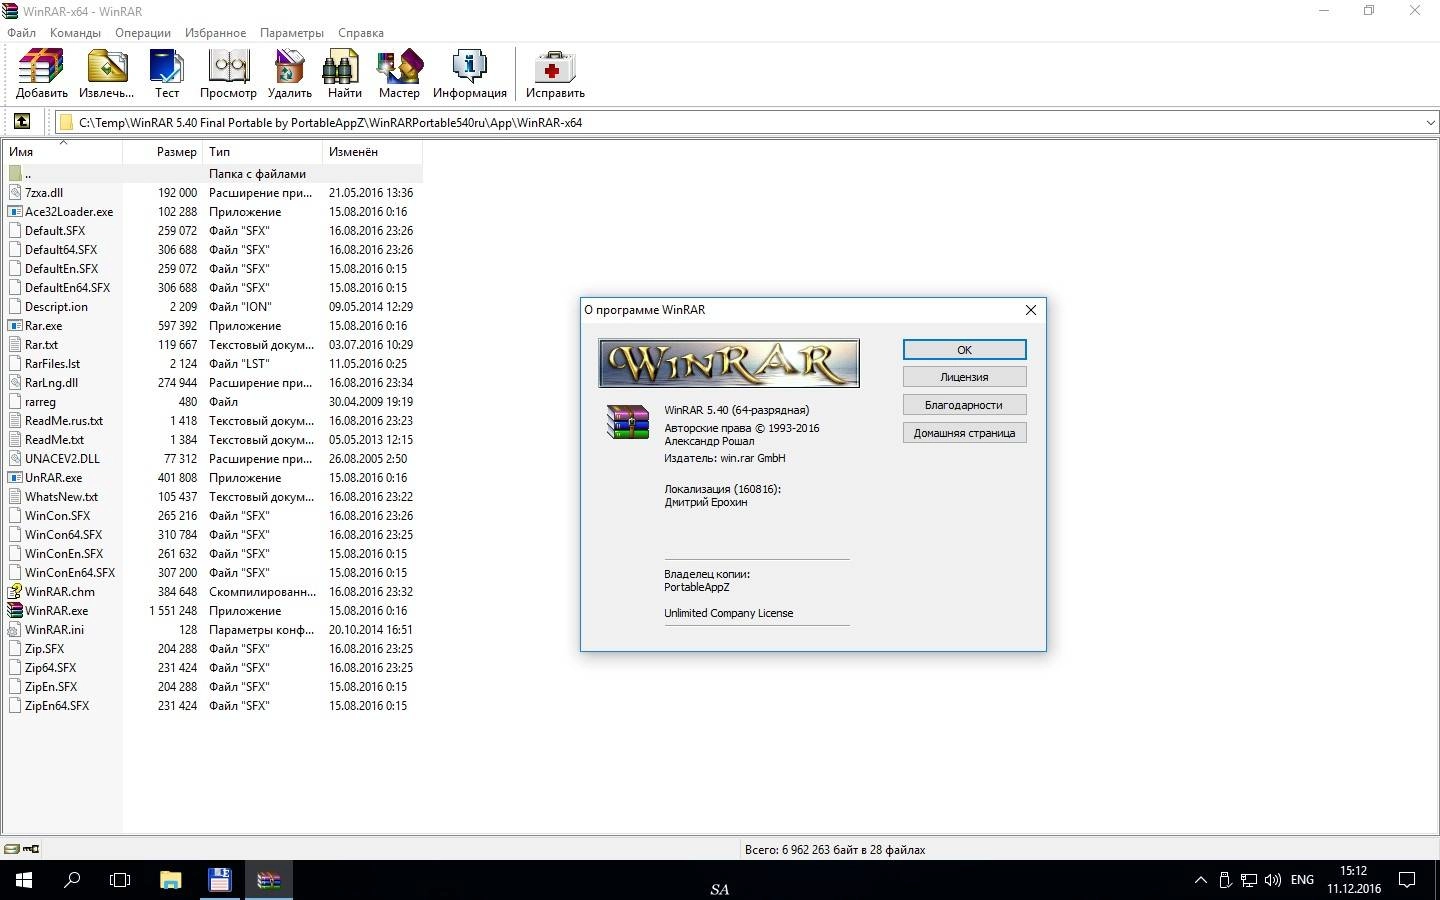Expand the address path dropdown arrow
This screenshot has height=900, width=1440.
(1430, 122)
